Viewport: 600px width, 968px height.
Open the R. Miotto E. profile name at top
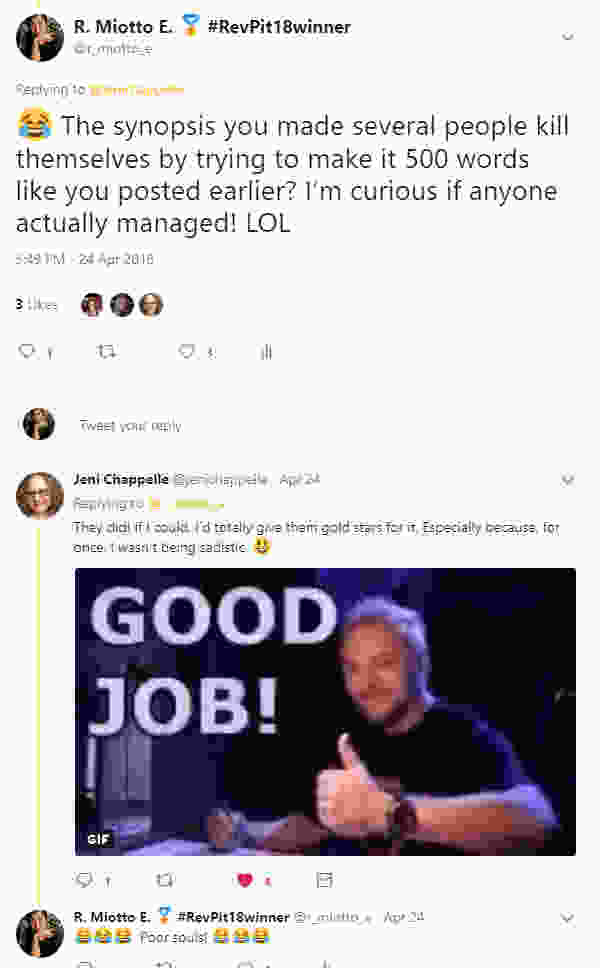coord(123,27)
